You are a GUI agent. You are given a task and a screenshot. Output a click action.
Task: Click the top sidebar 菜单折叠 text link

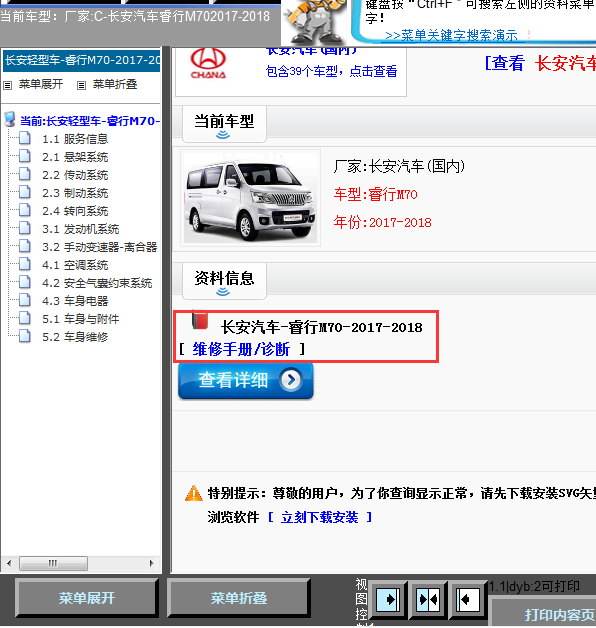coord(115,84)
